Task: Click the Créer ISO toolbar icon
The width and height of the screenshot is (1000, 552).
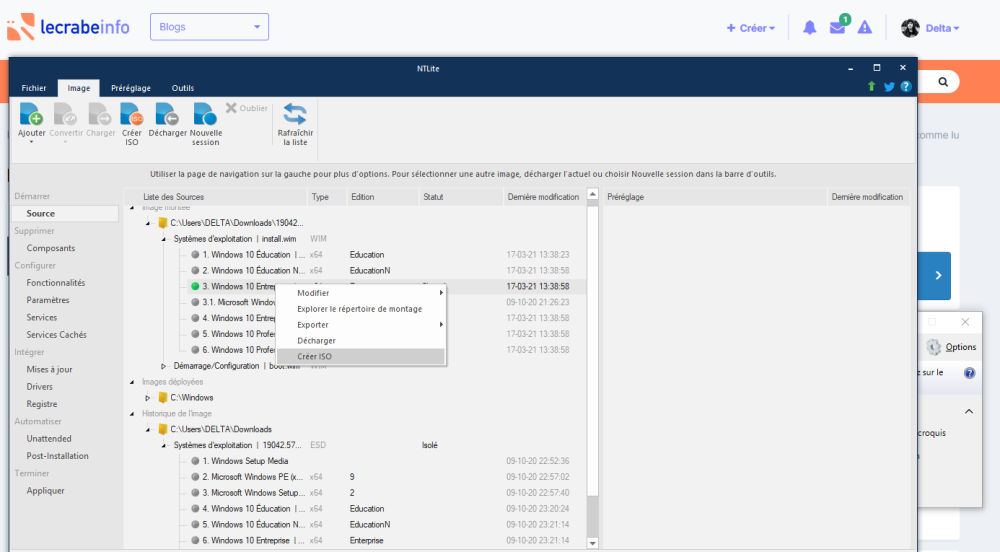Action: pyautogui.click(x=131, y=114)
